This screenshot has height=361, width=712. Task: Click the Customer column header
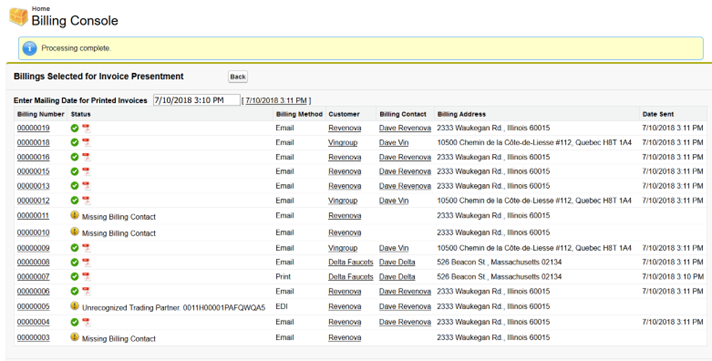pyautogui.click(x=344, y=114)
